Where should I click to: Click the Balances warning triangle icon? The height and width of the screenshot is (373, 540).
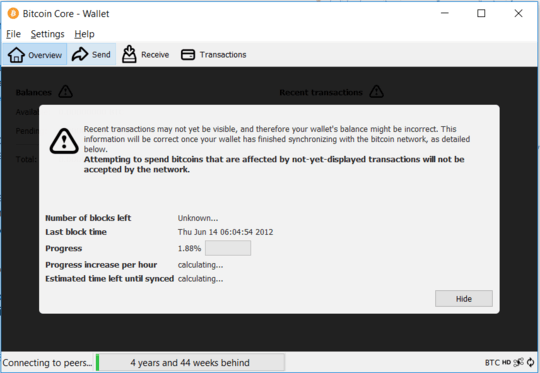pos(65,92)
